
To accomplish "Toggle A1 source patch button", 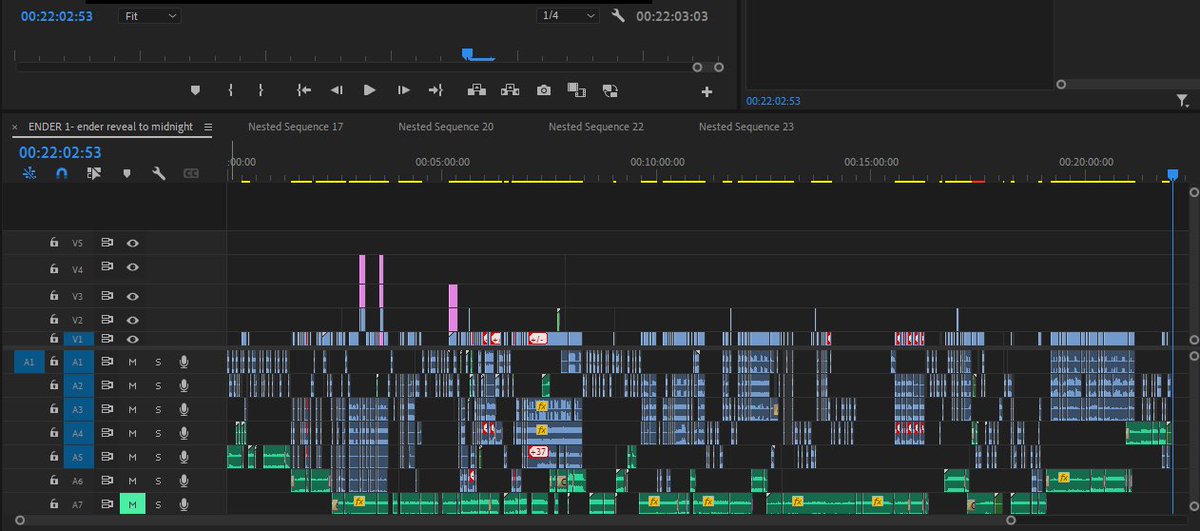I will click(29, 361).
